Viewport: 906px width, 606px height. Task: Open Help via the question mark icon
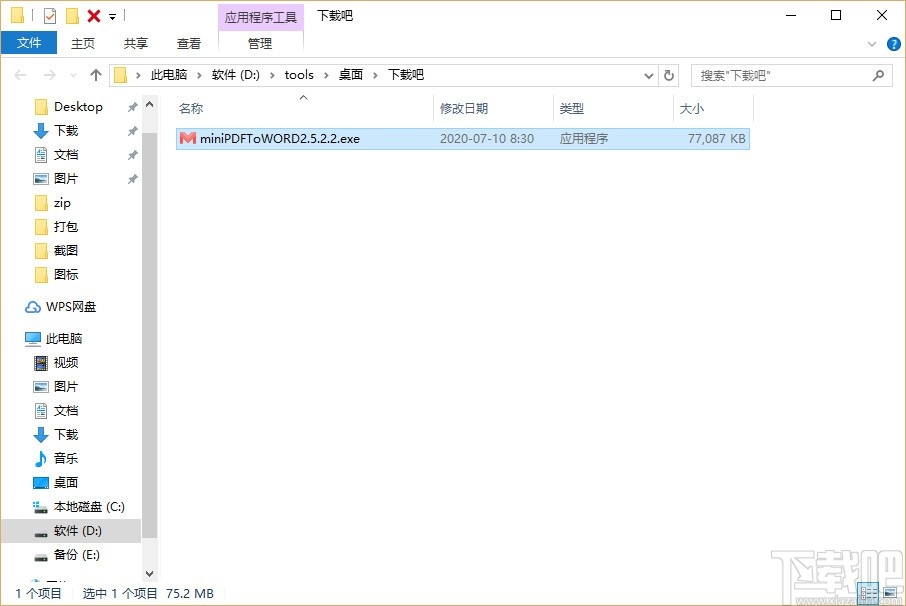[893, 43]
